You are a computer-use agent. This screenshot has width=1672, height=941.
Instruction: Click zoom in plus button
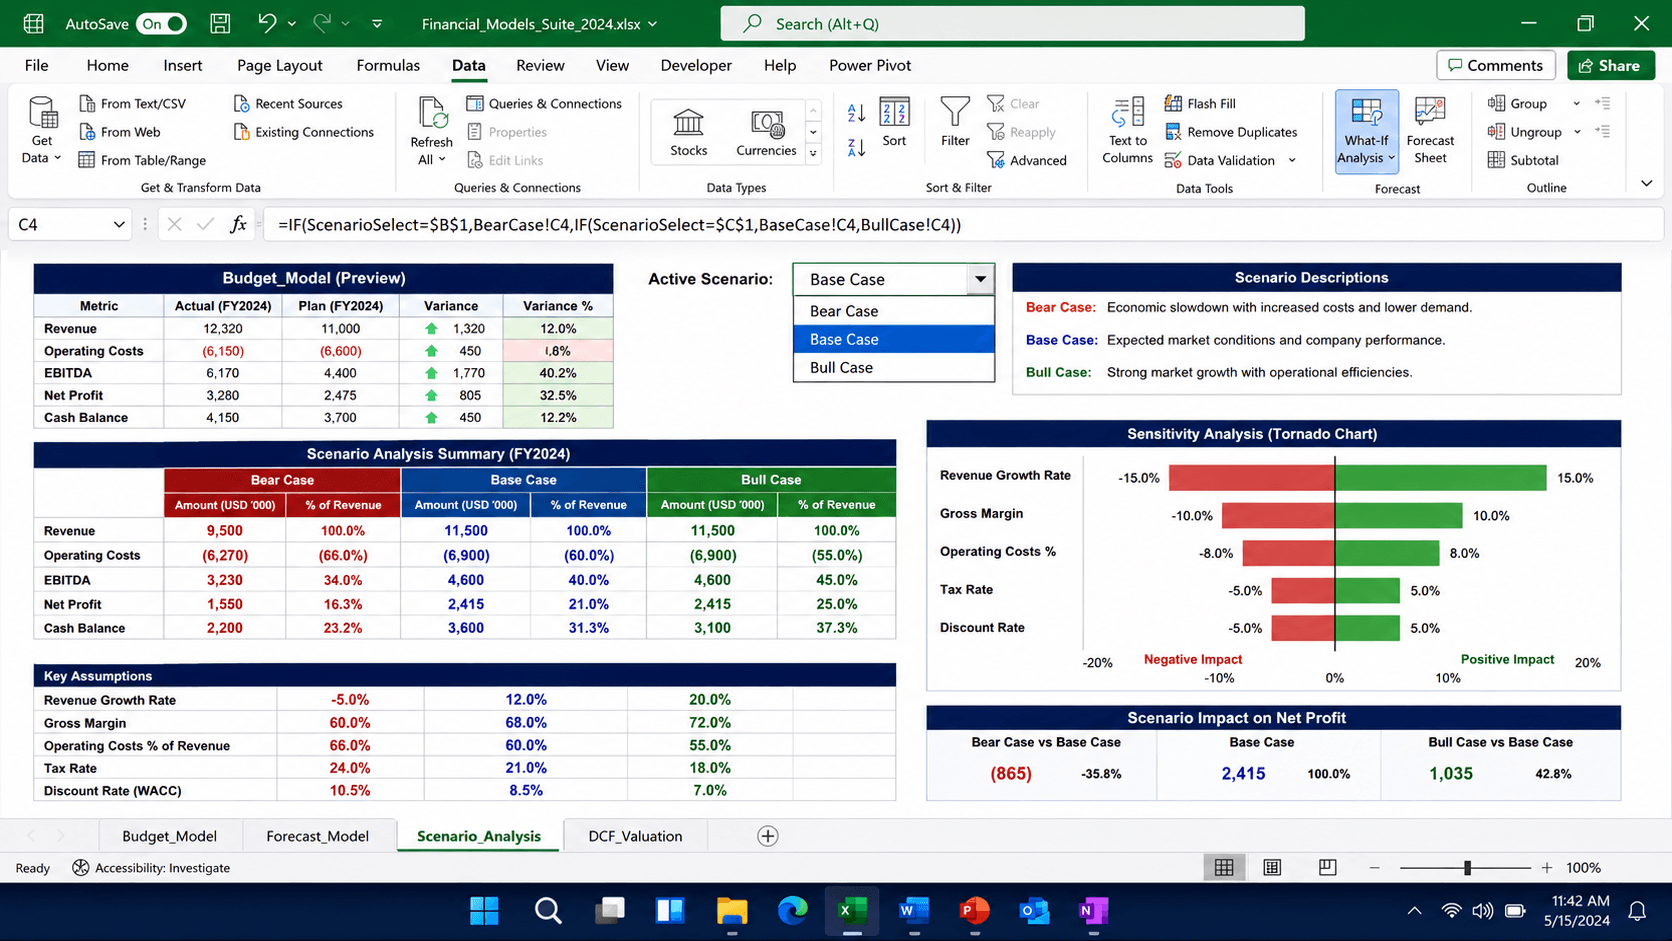point(1547,867)
